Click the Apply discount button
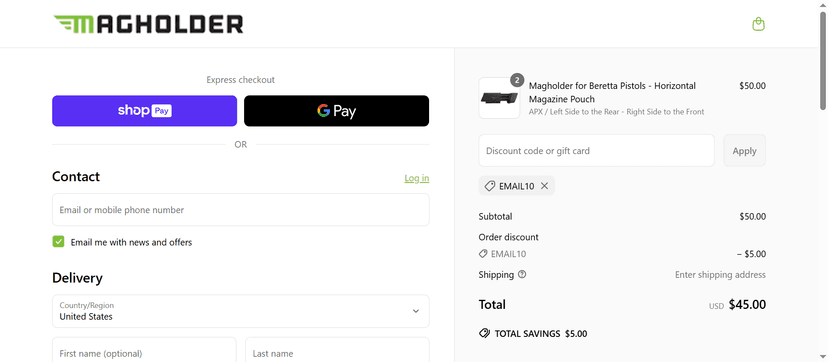This screenshot has width=828, height=362. (745, 150)
